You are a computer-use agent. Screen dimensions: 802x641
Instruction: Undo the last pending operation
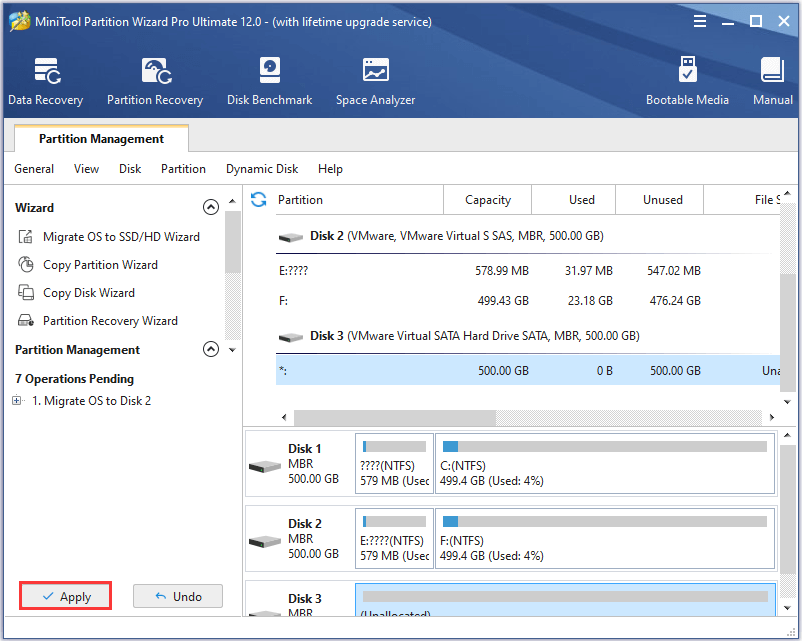178,596
